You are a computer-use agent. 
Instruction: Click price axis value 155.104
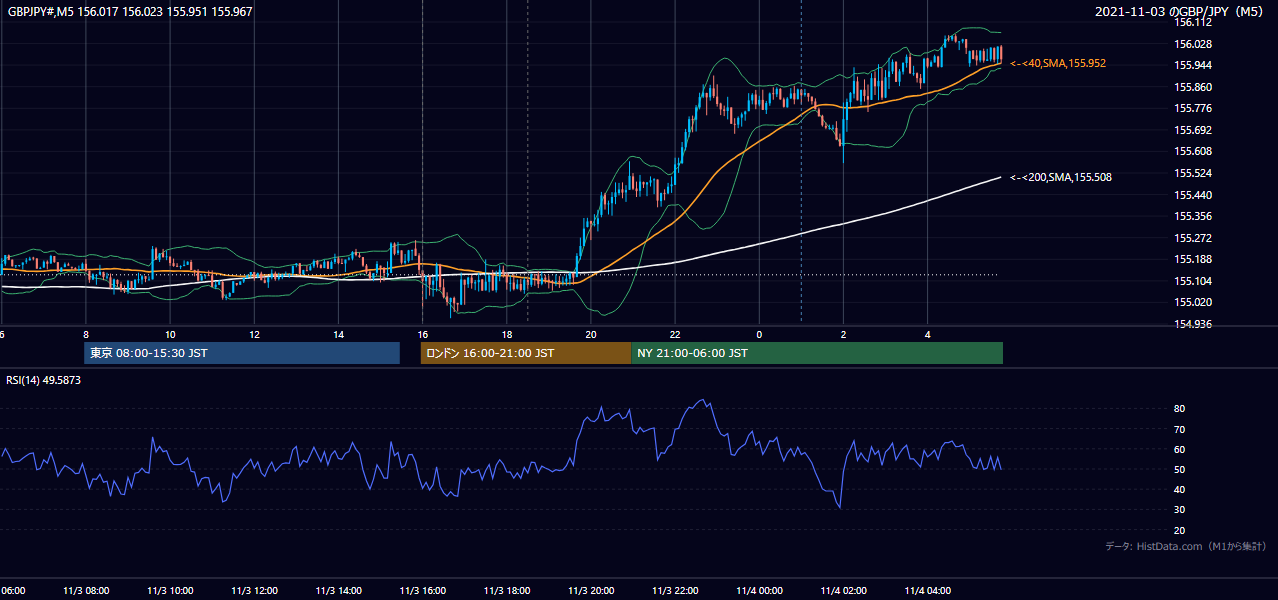click(1193, 281)
